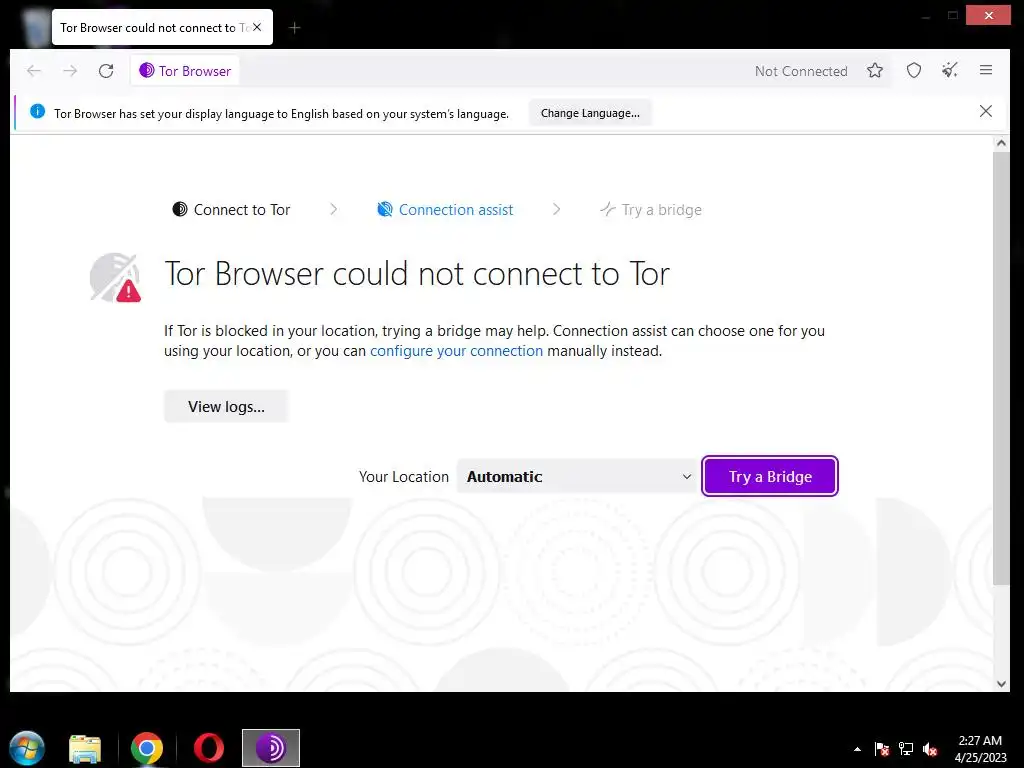Click the browser back arrow
The width and height of the screenshot is (1024, 768).
coord(34,71)
